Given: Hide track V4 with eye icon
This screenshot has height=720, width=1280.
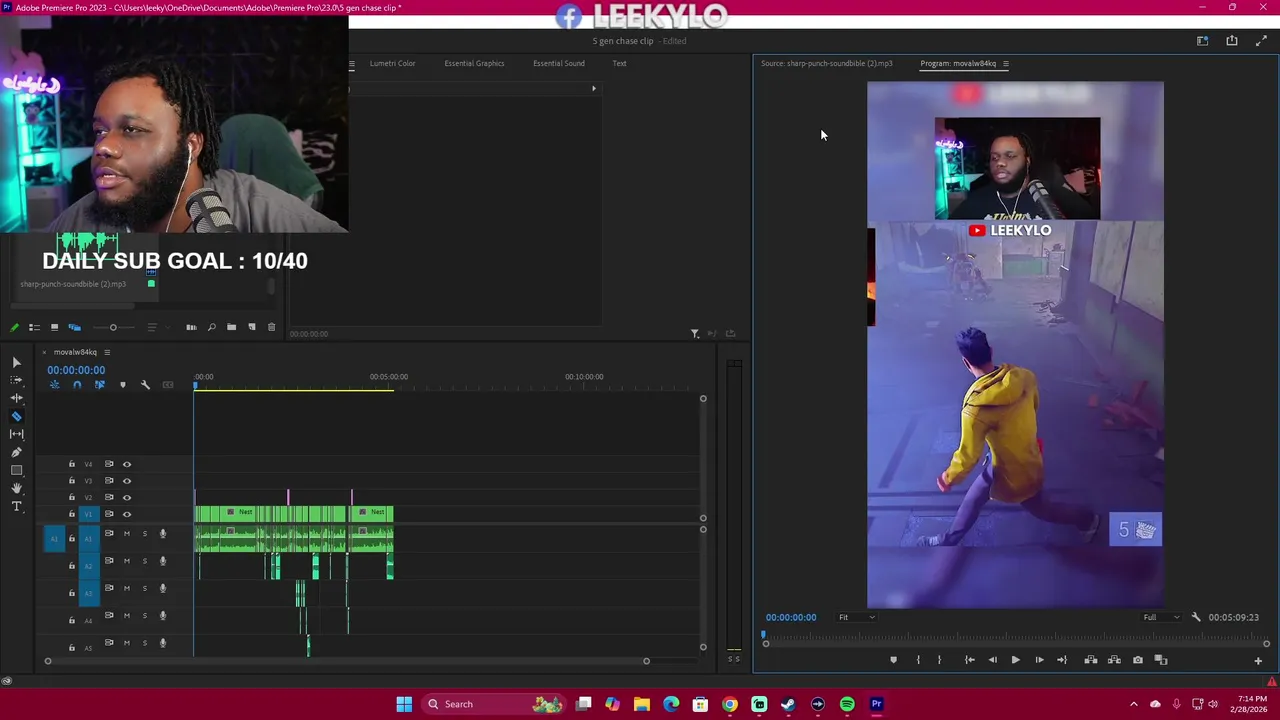Looking at the screenshot, I should (127, 464).
